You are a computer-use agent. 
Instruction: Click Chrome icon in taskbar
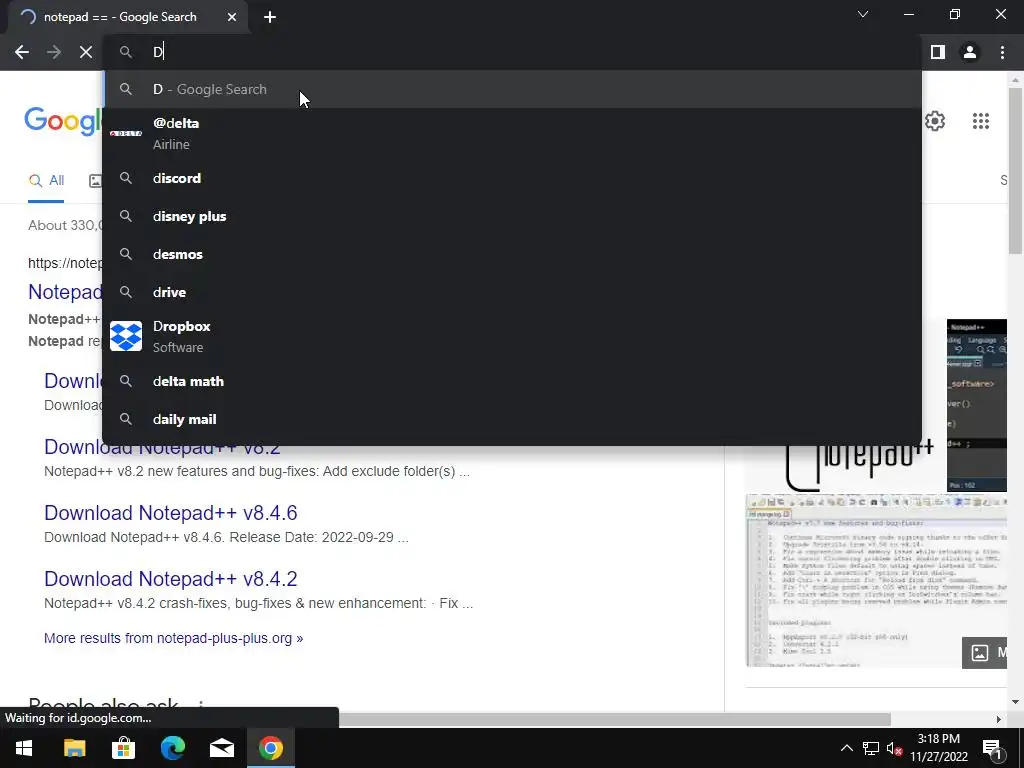270,748
